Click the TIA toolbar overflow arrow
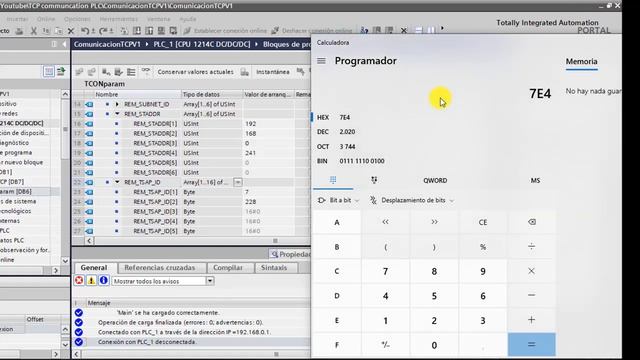Screen dimensions: 640x360 click(x=442, y=29)
